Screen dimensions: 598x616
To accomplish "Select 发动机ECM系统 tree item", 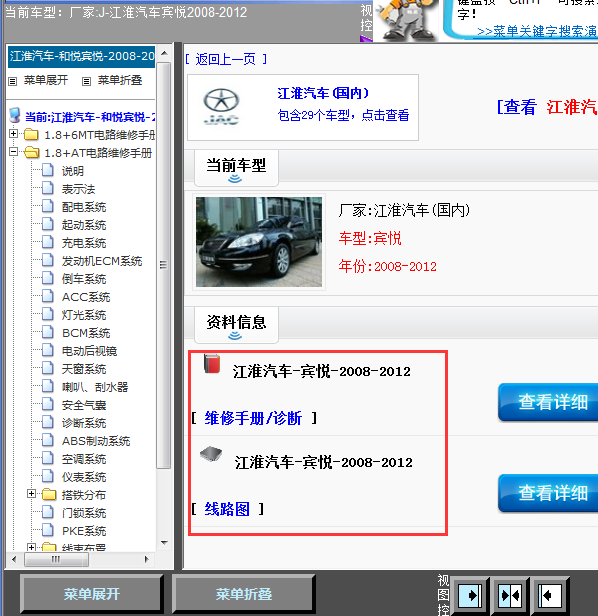I will tap(102, 261).
